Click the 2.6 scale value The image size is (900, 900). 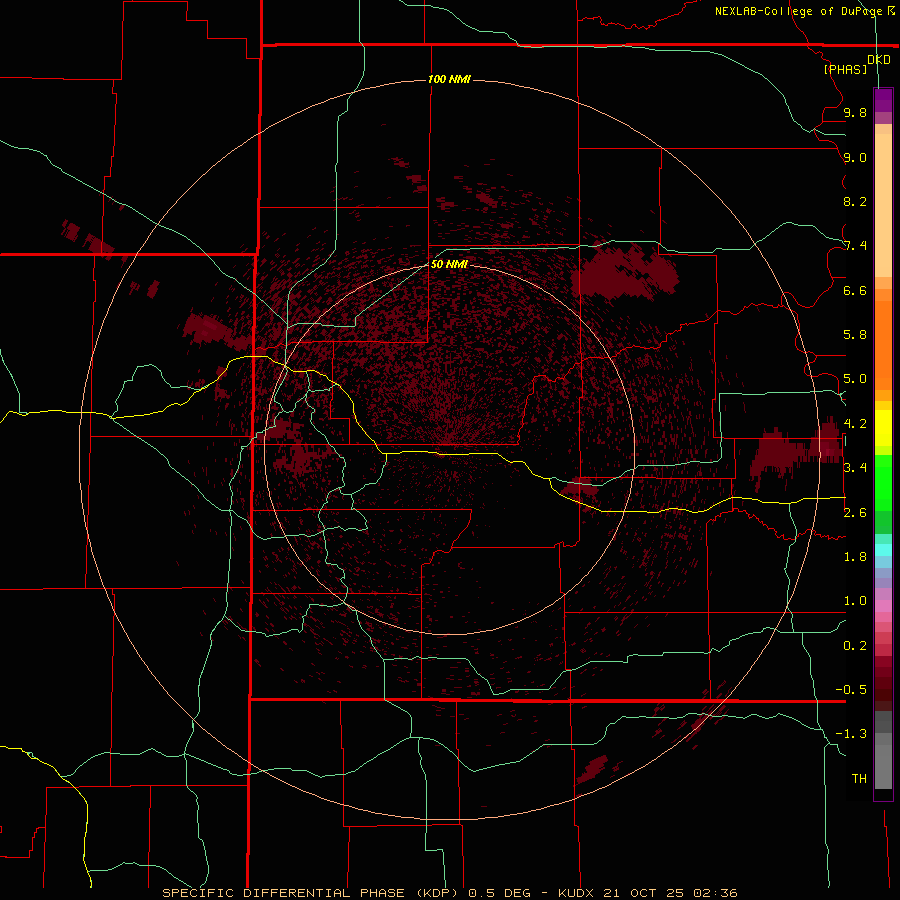pos(855,513)
